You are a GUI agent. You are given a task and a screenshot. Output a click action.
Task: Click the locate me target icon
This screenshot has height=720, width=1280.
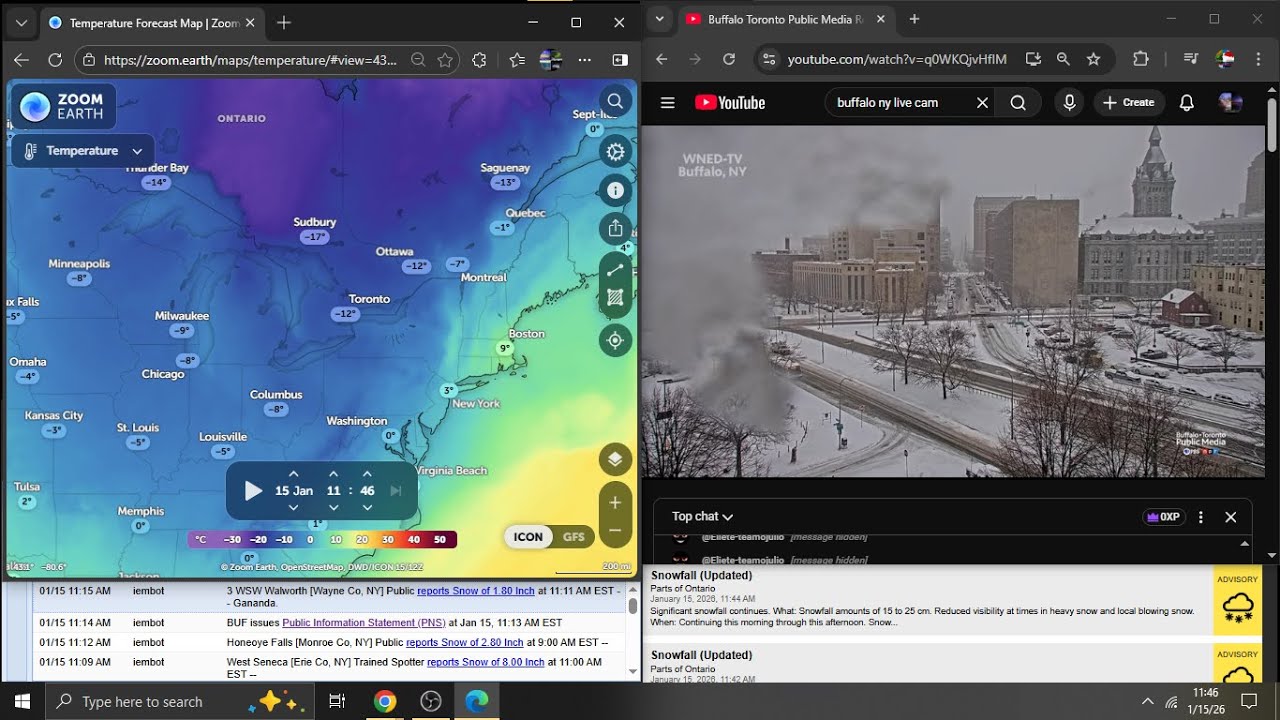coord(615,340)
